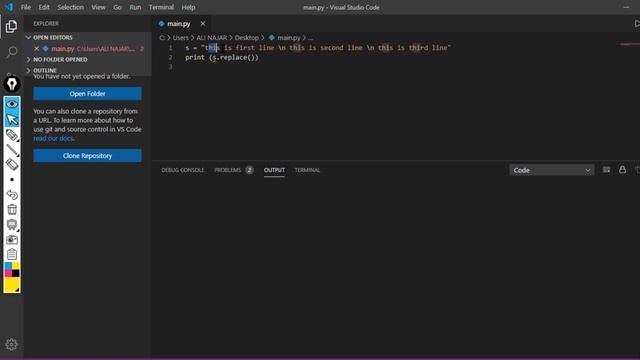The width and height of the screenshot is (640, 360).
Task: Open Epic Pen whiteboard tool
Action: (12, 224)
